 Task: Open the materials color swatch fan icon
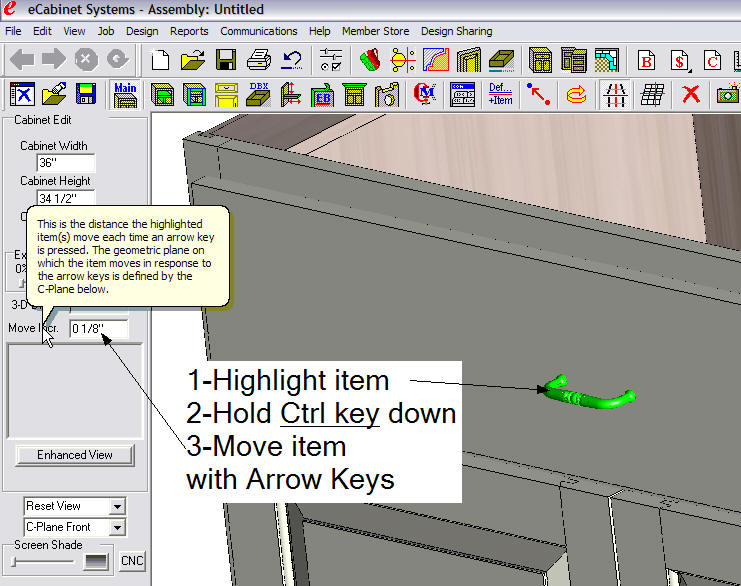(370, 60)
